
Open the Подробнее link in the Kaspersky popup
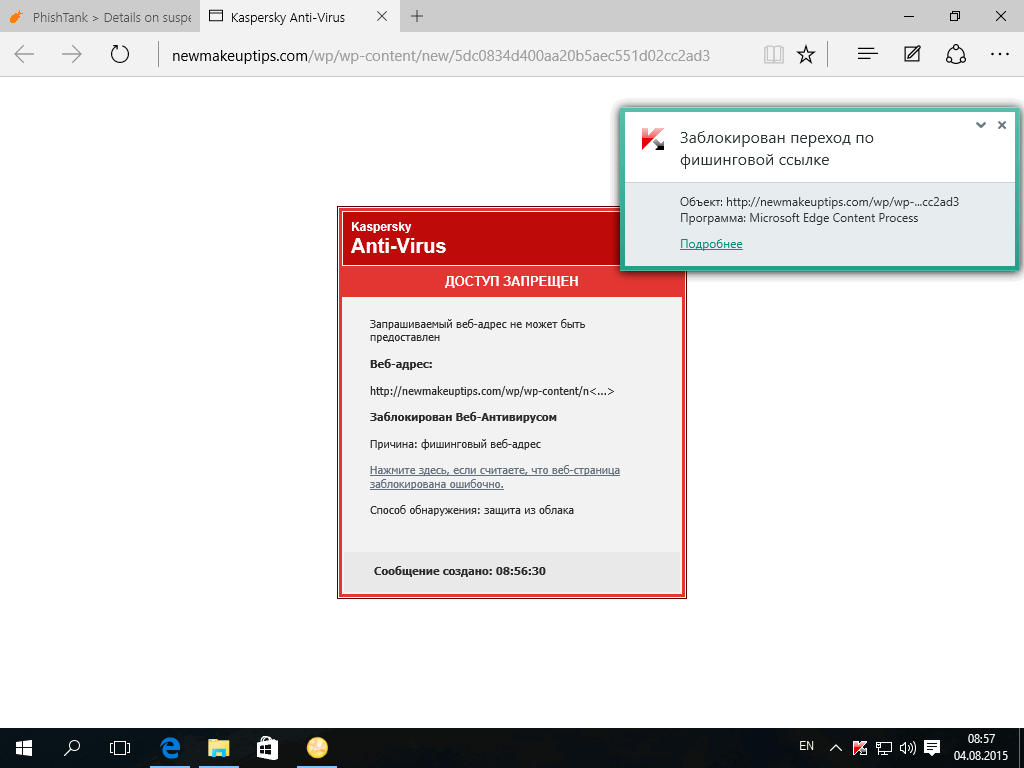tap(711, 243)
